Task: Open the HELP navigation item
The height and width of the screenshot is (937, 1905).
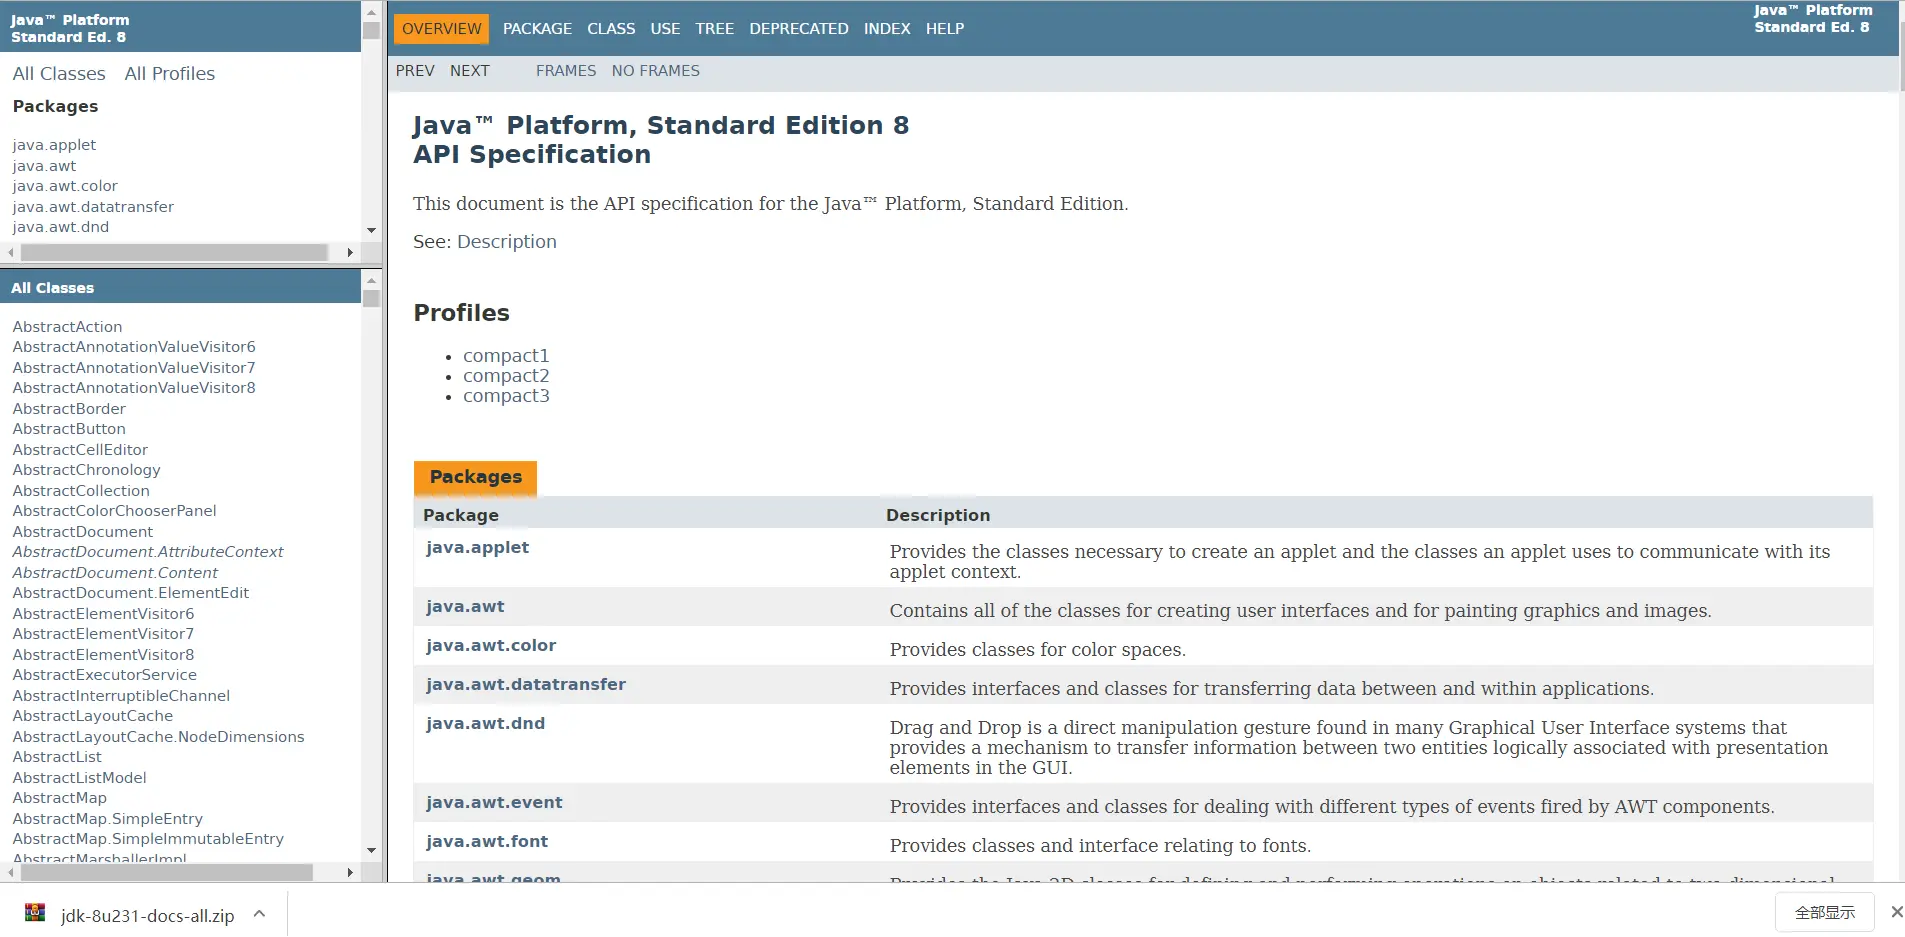Action: coord(944,29)
